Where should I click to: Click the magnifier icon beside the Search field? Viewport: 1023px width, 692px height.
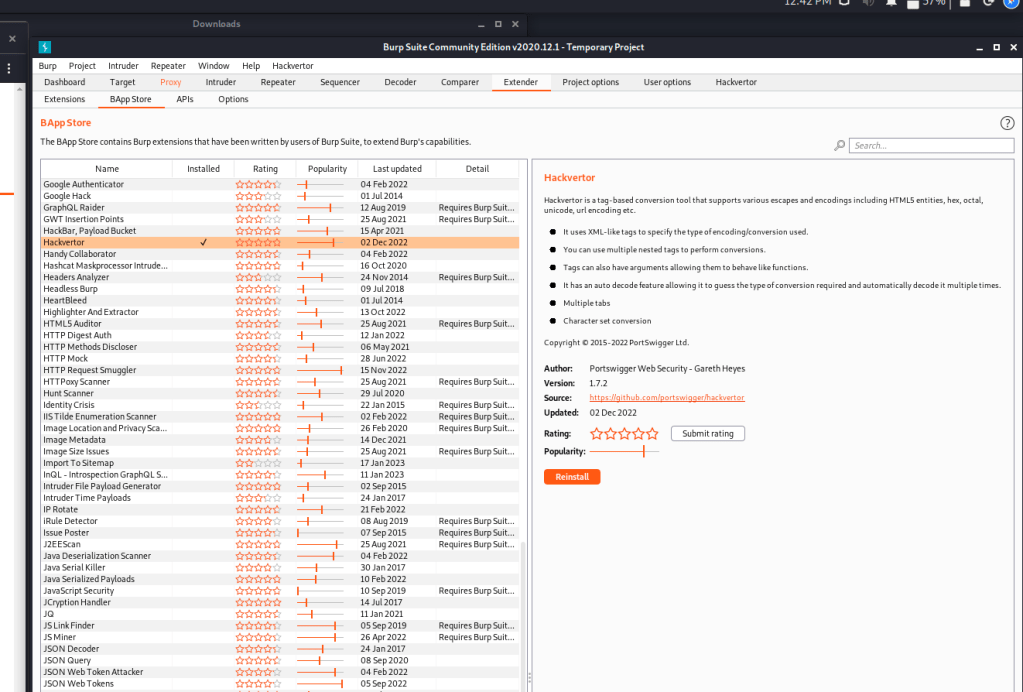pyautogui.click(x=840, y=146)
